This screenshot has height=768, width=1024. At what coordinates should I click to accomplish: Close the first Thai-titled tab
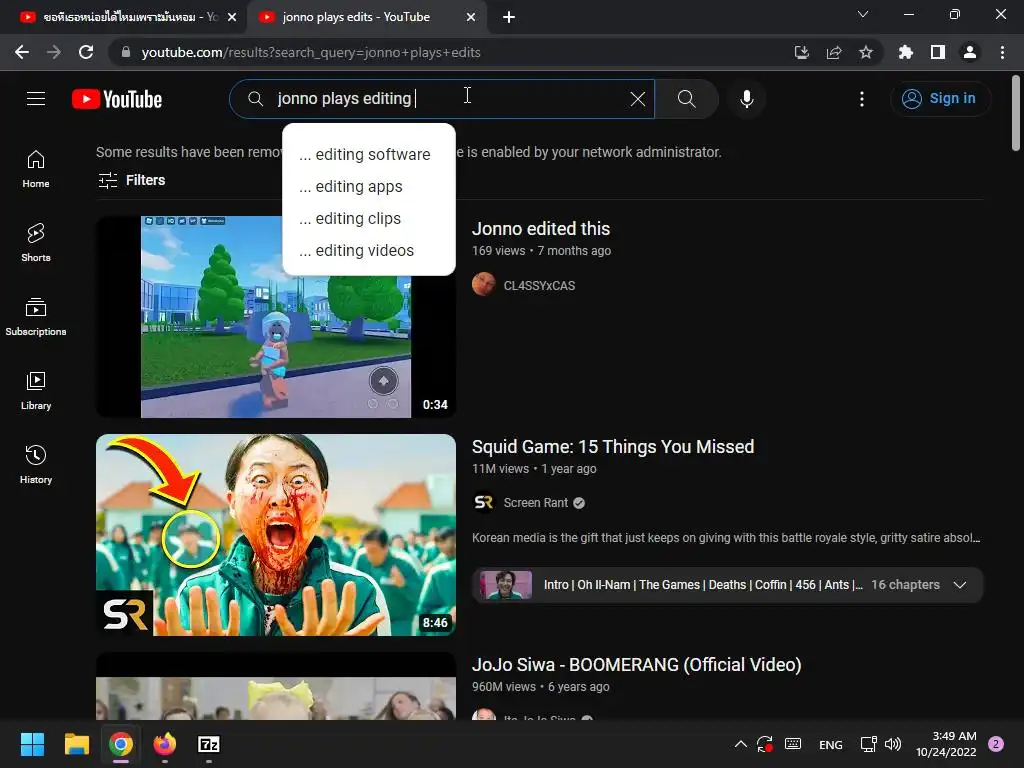(x=232, y=17)
